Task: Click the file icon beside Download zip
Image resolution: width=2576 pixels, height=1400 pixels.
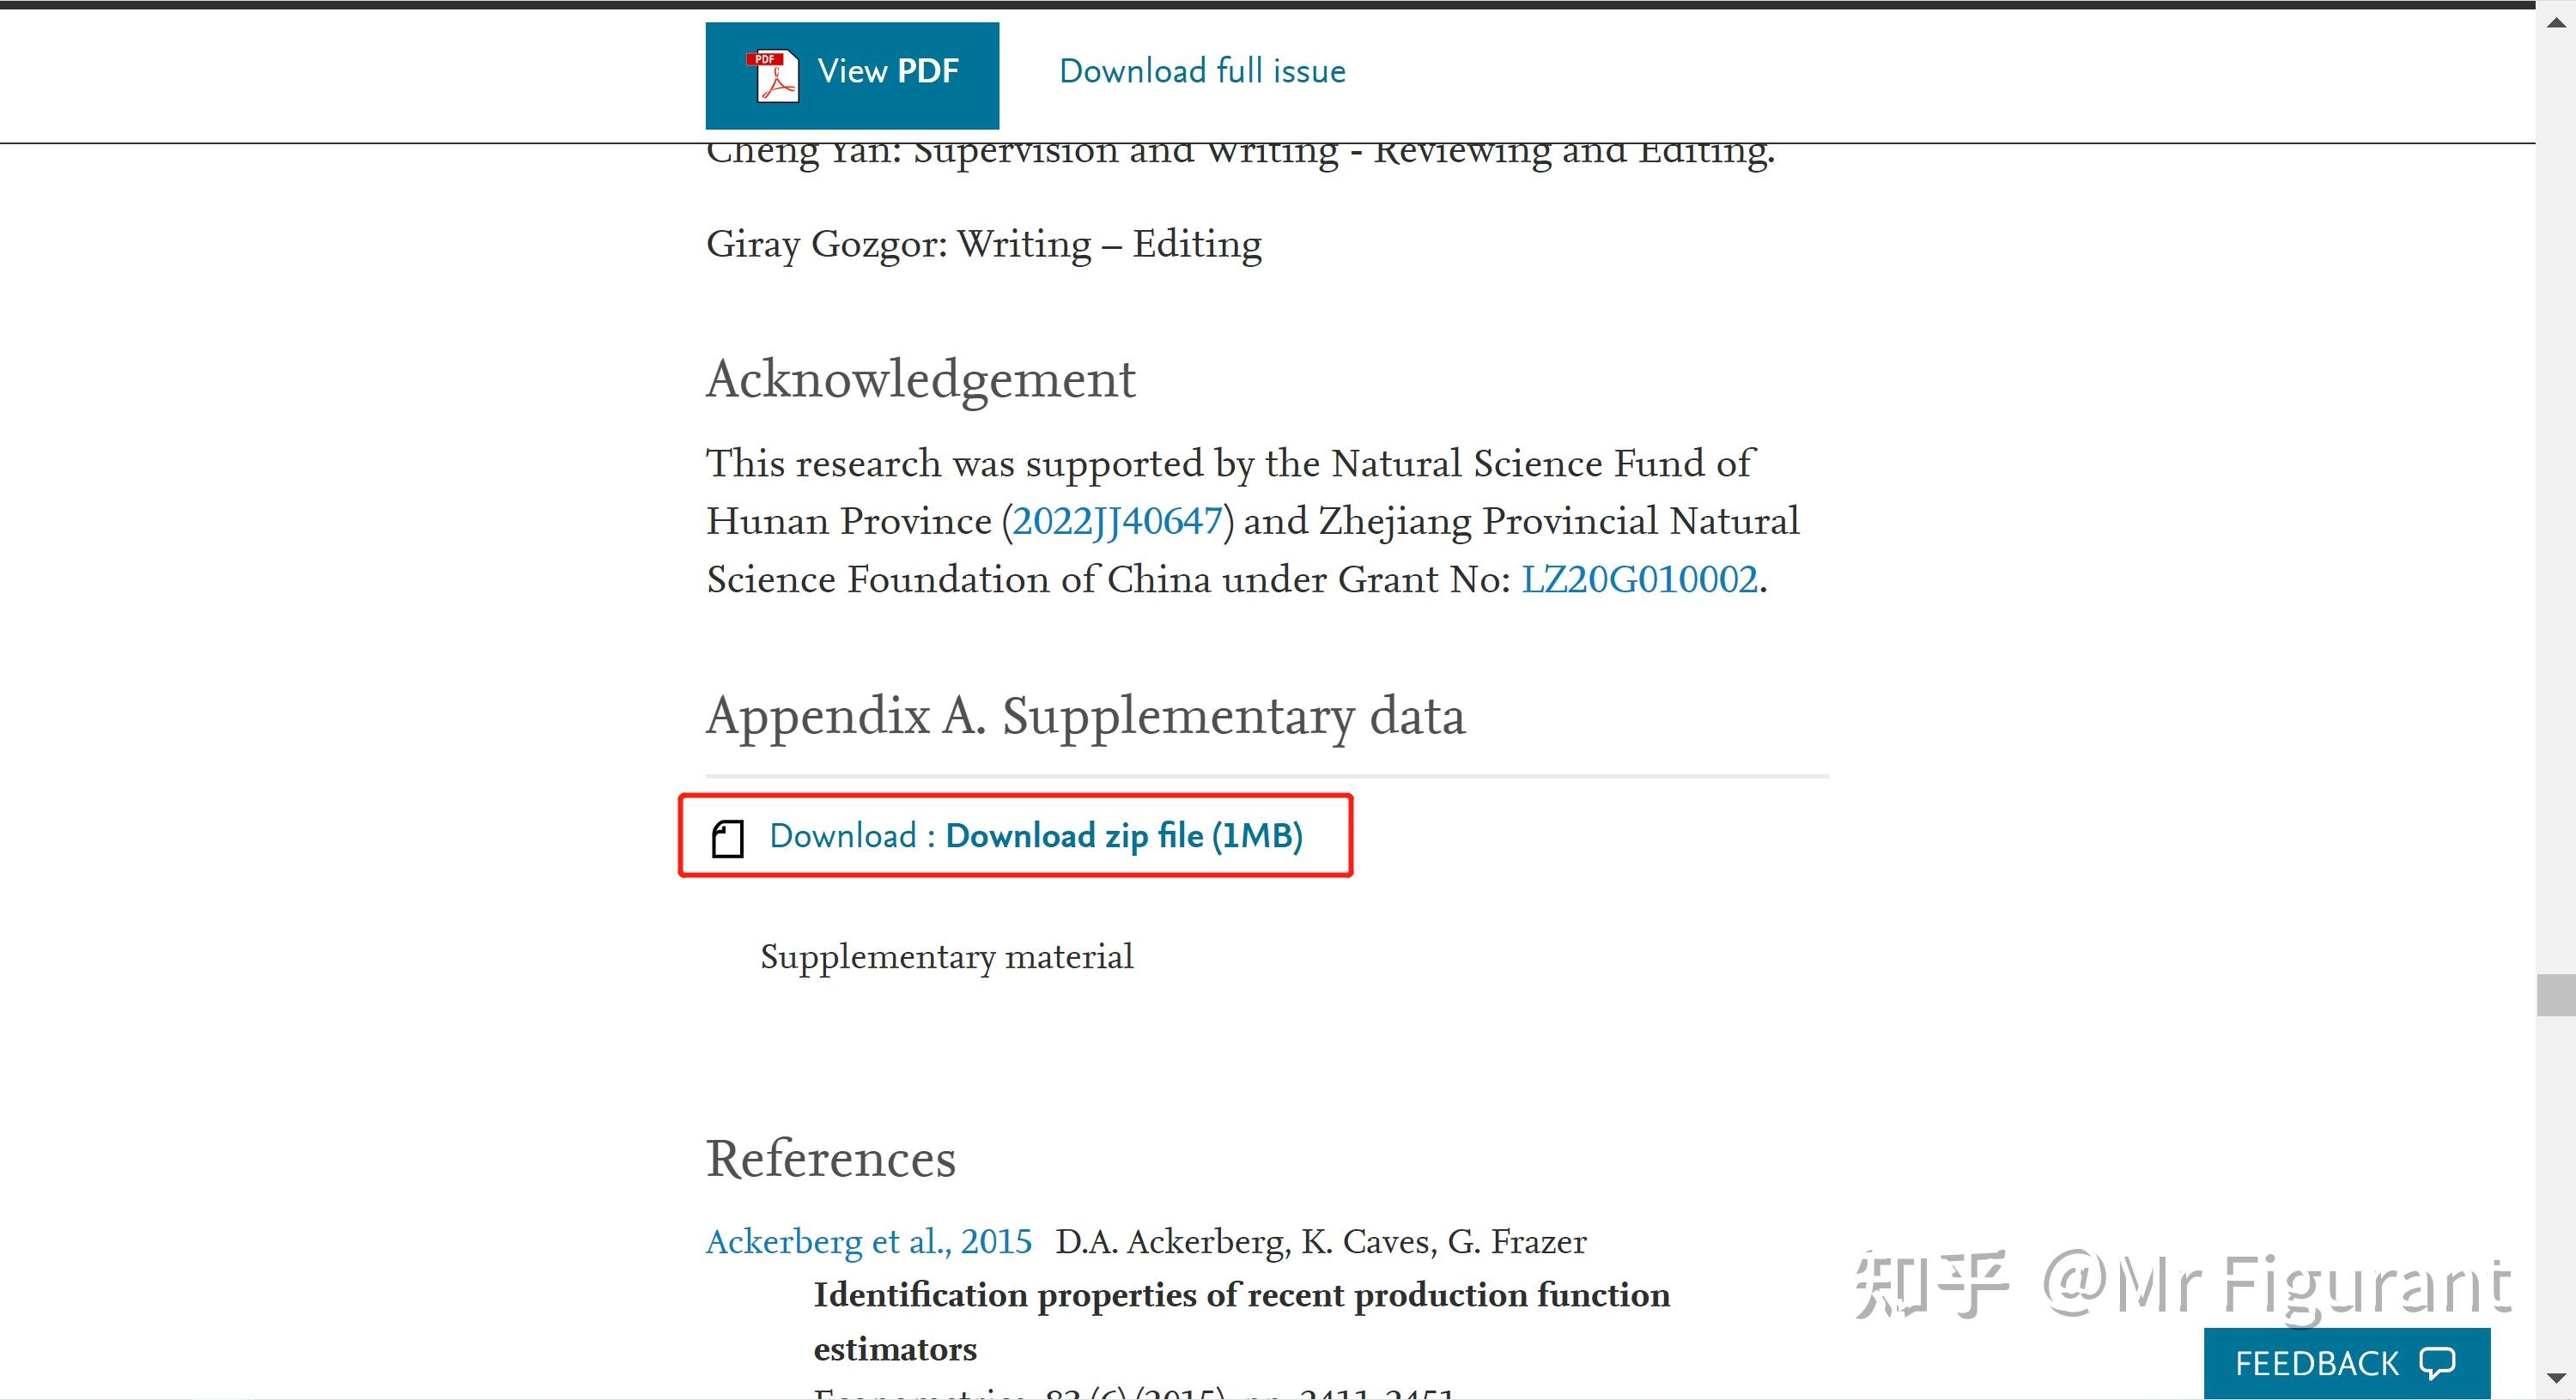Action: click(727, 838)
